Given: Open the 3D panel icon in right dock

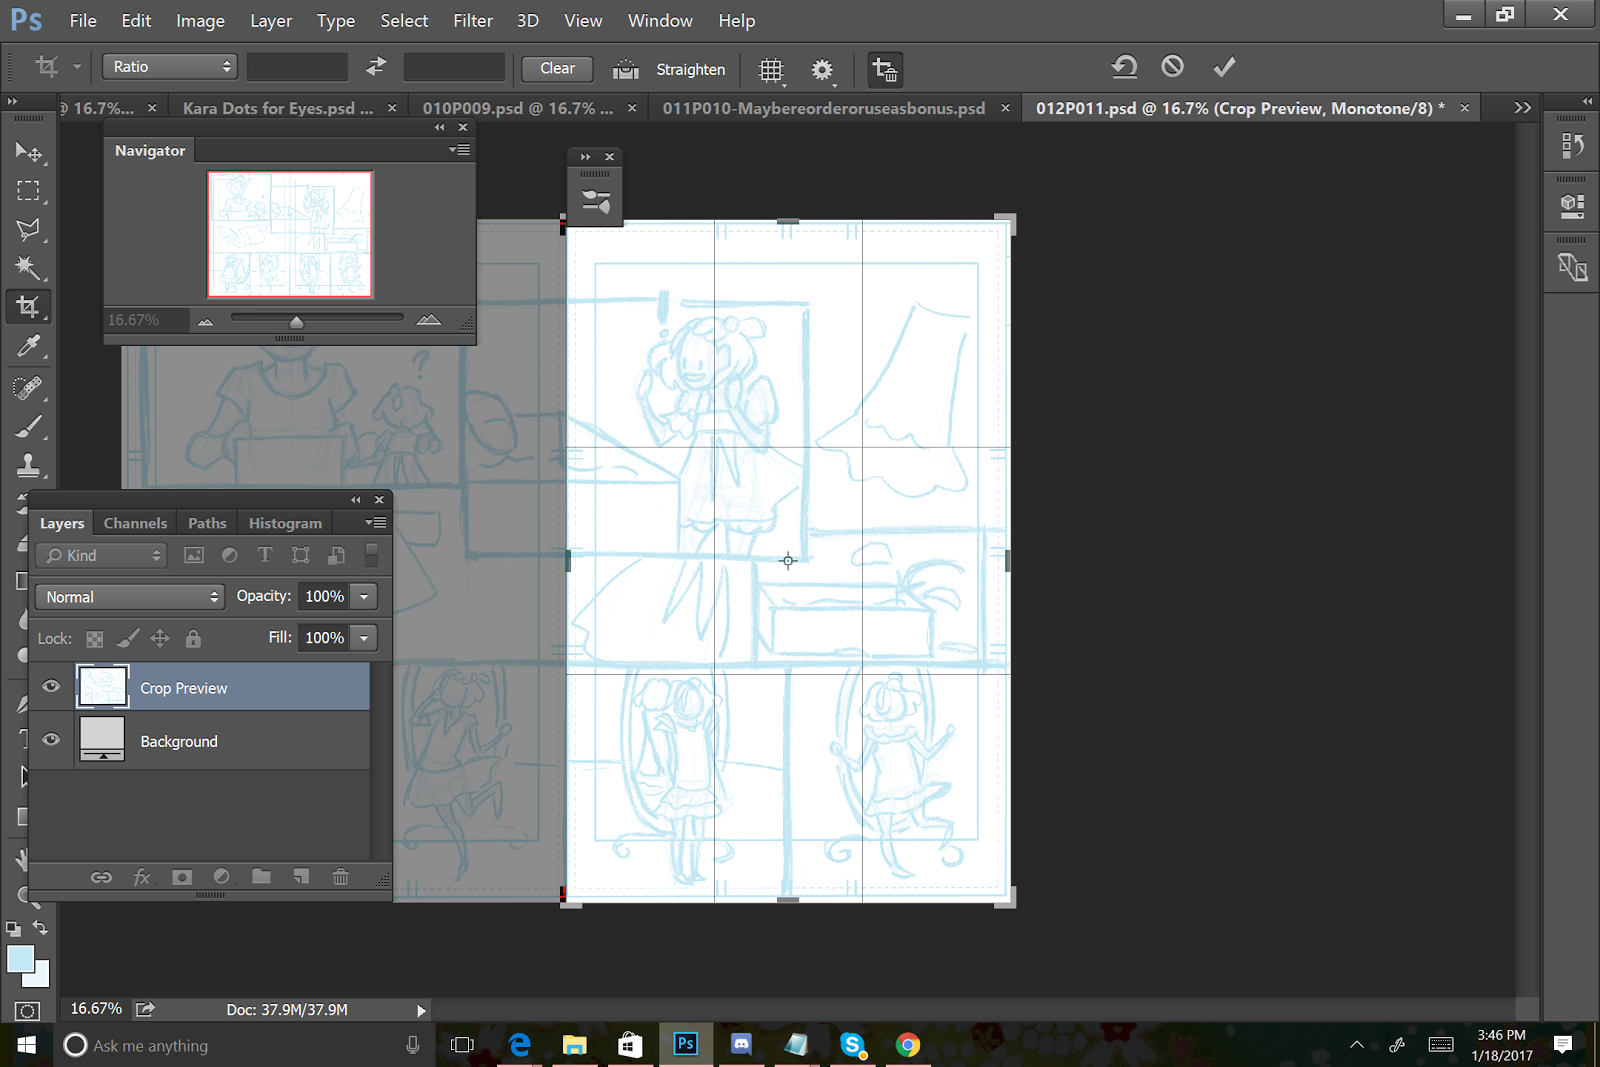Looking at the screenshot, I should click(x=1572, y=206).
